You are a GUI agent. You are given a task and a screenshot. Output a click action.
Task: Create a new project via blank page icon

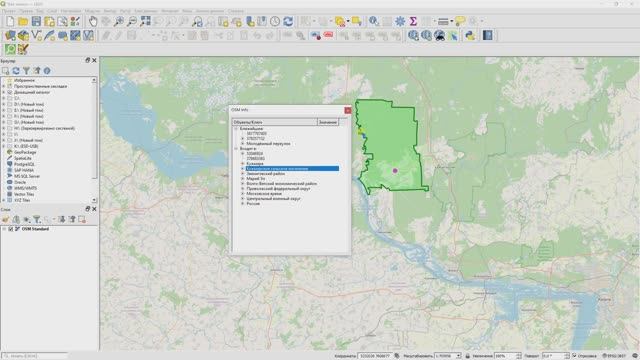(x=10, y=21)
